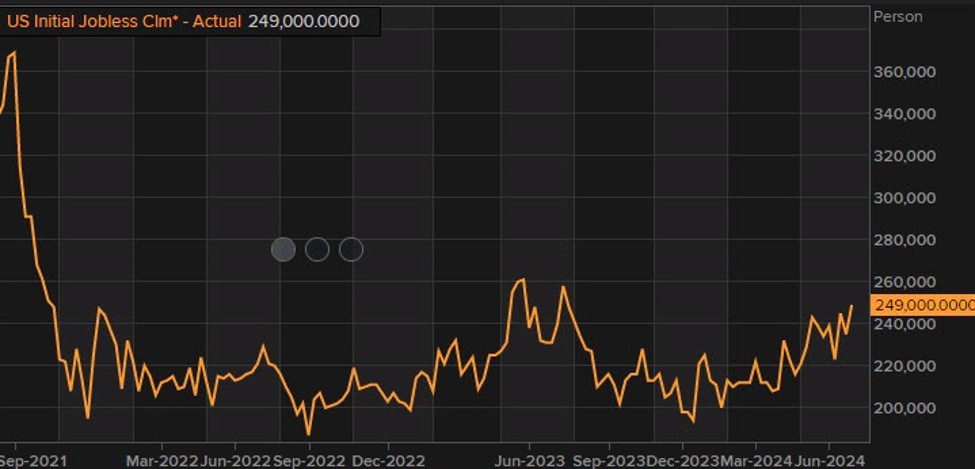Click the 280,000 y-axis label
This screenshot has width=975, height=469.
point(904,240)
